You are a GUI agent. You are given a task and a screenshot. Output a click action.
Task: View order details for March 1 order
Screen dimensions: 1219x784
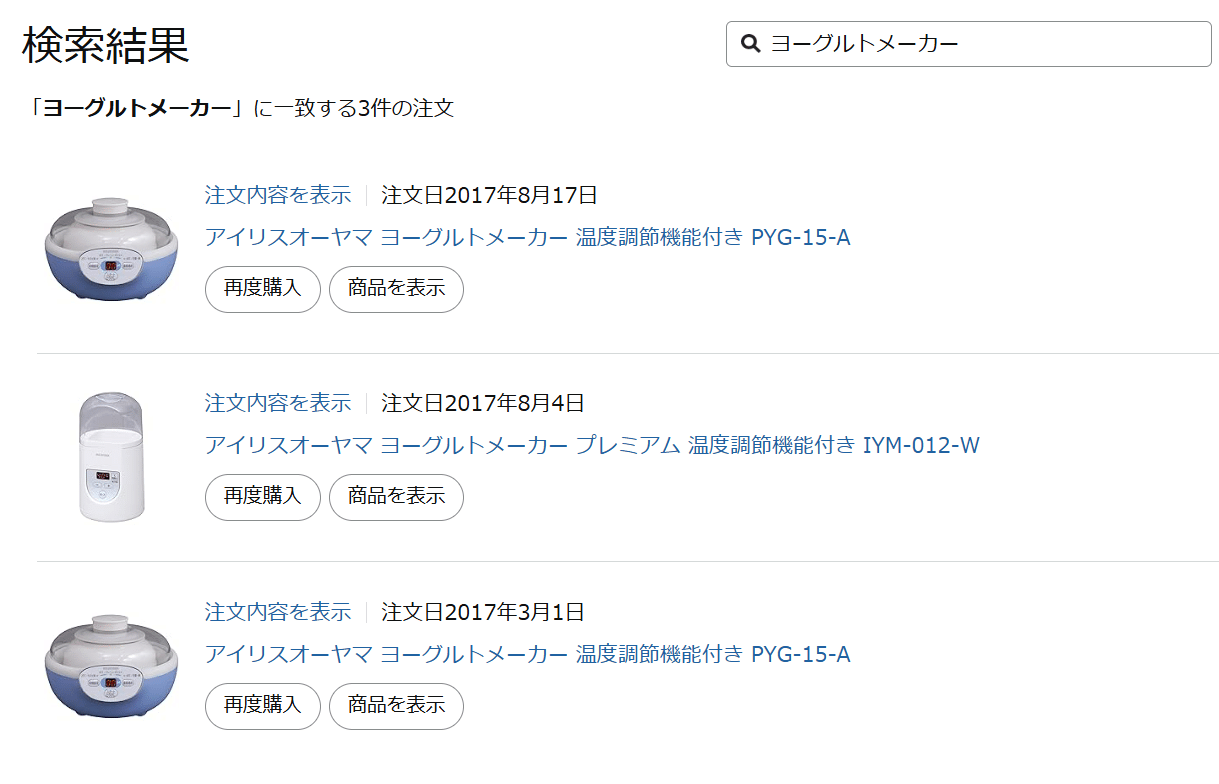point(278,611)
